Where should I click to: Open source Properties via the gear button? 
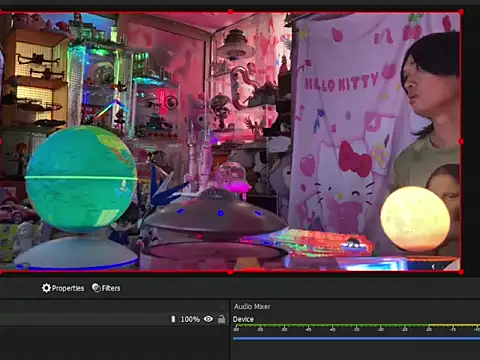[63, 288]
